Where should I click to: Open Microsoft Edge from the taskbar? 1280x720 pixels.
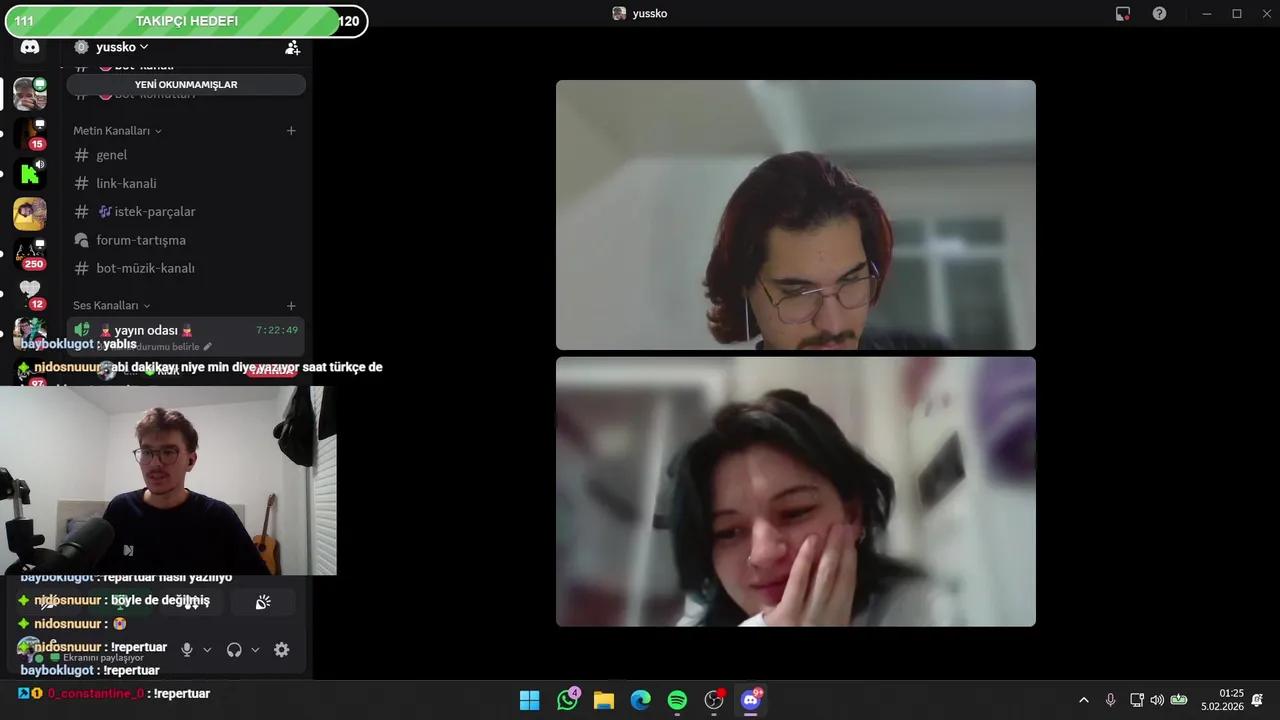[641, 700]
